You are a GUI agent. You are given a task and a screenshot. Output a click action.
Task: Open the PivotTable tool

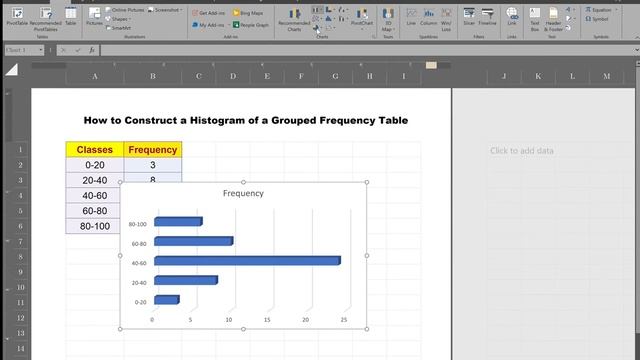click(x=17, y=17)
